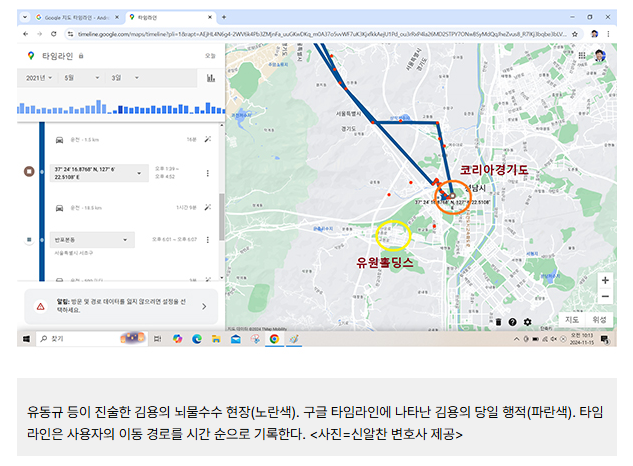Close the 타임라인 tab

click(210, 17)
